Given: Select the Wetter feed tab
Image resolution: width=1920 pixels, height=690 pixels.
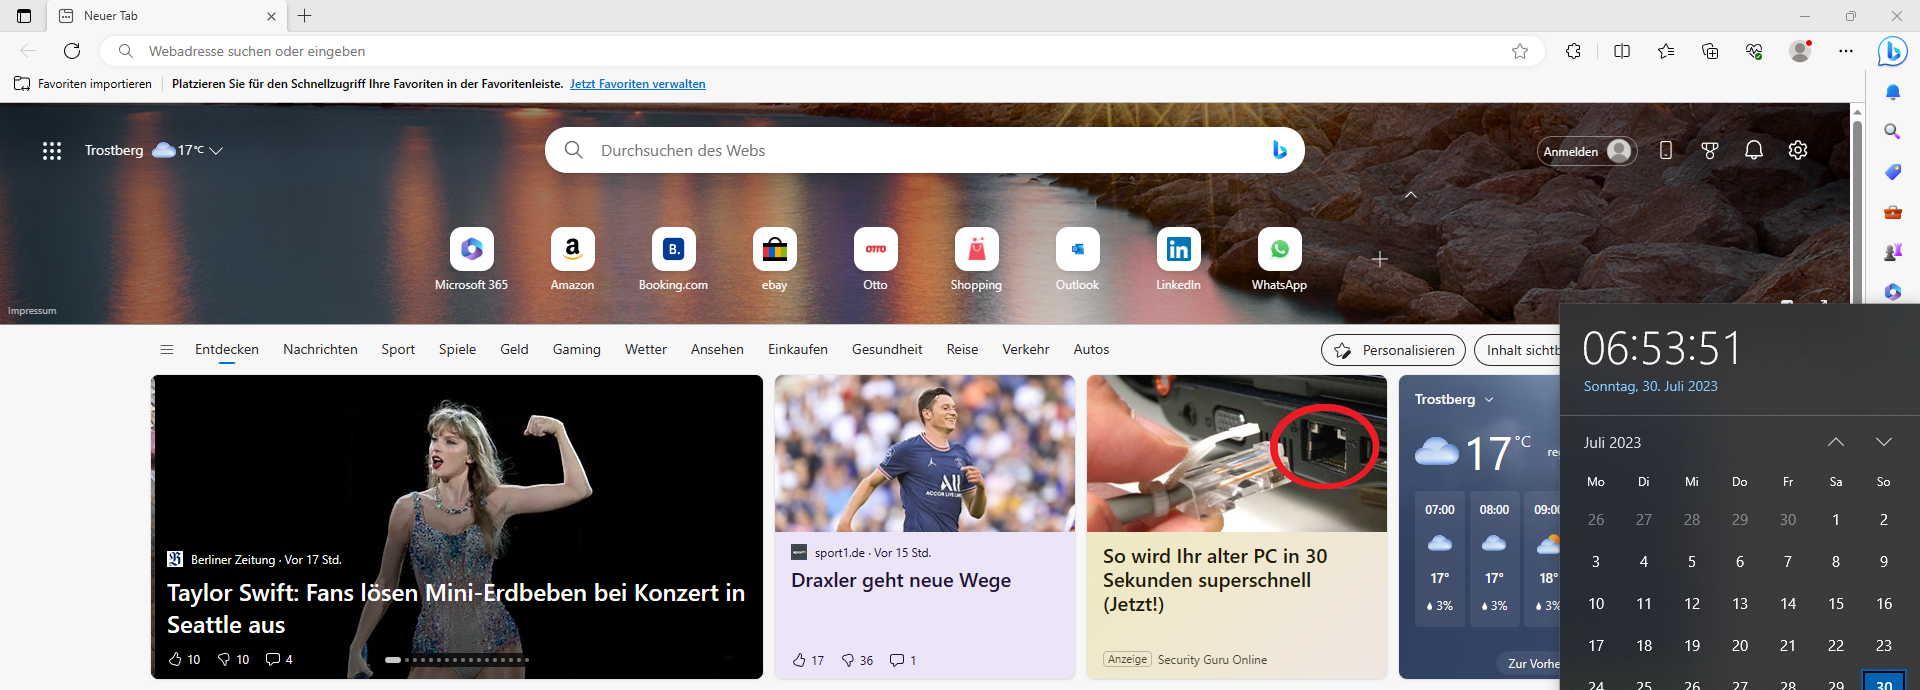Looking at the screenshot, I should 645,349.
